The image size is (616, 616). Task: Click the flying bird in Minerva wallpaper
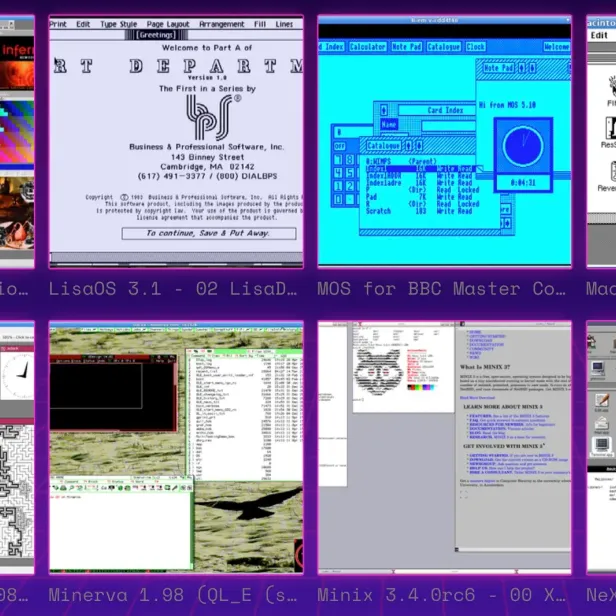[x=249, y=504]
